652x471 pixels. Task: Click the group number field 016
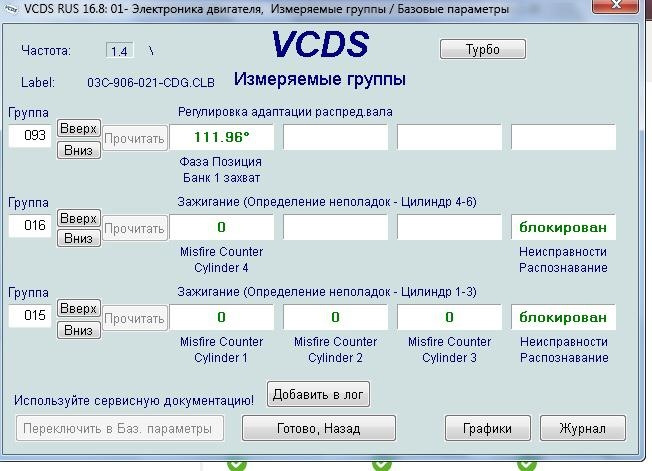tap(30, 226)
